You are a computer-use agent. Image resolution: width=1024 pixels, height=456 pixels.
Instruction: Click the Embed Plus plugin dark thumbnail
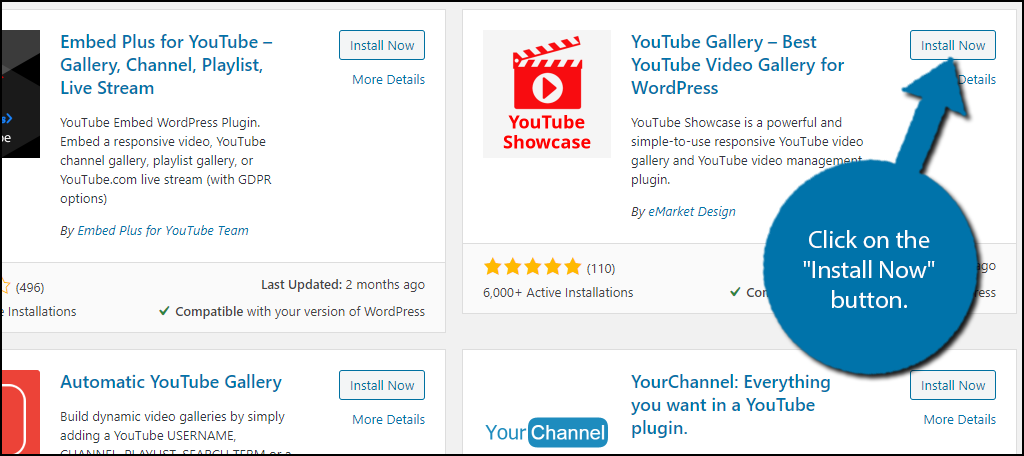[21, 94]
